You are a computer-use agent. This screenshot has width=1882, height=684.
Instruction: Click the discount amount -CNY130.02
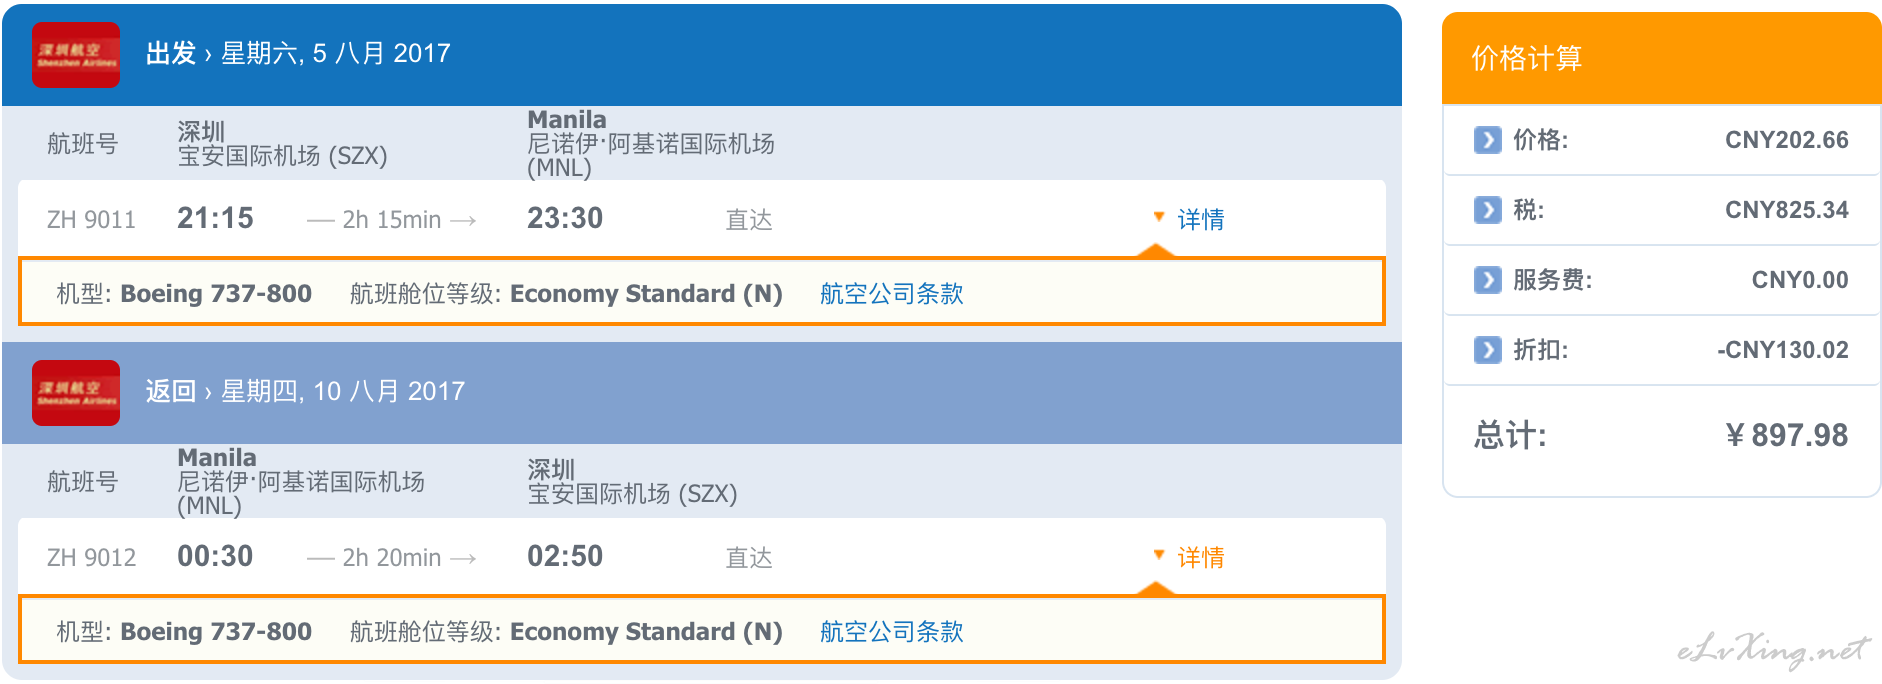1783,350
